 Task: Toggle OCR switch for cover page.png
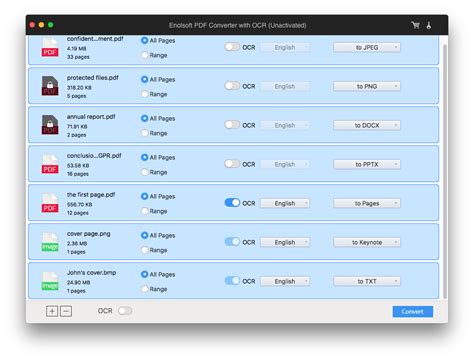232,242
